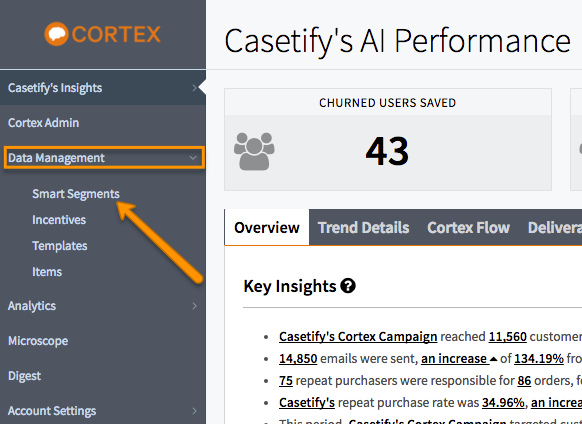Click the Cortex brain logo icon
The image size is (582, 424).
click(x=56, y=34)
